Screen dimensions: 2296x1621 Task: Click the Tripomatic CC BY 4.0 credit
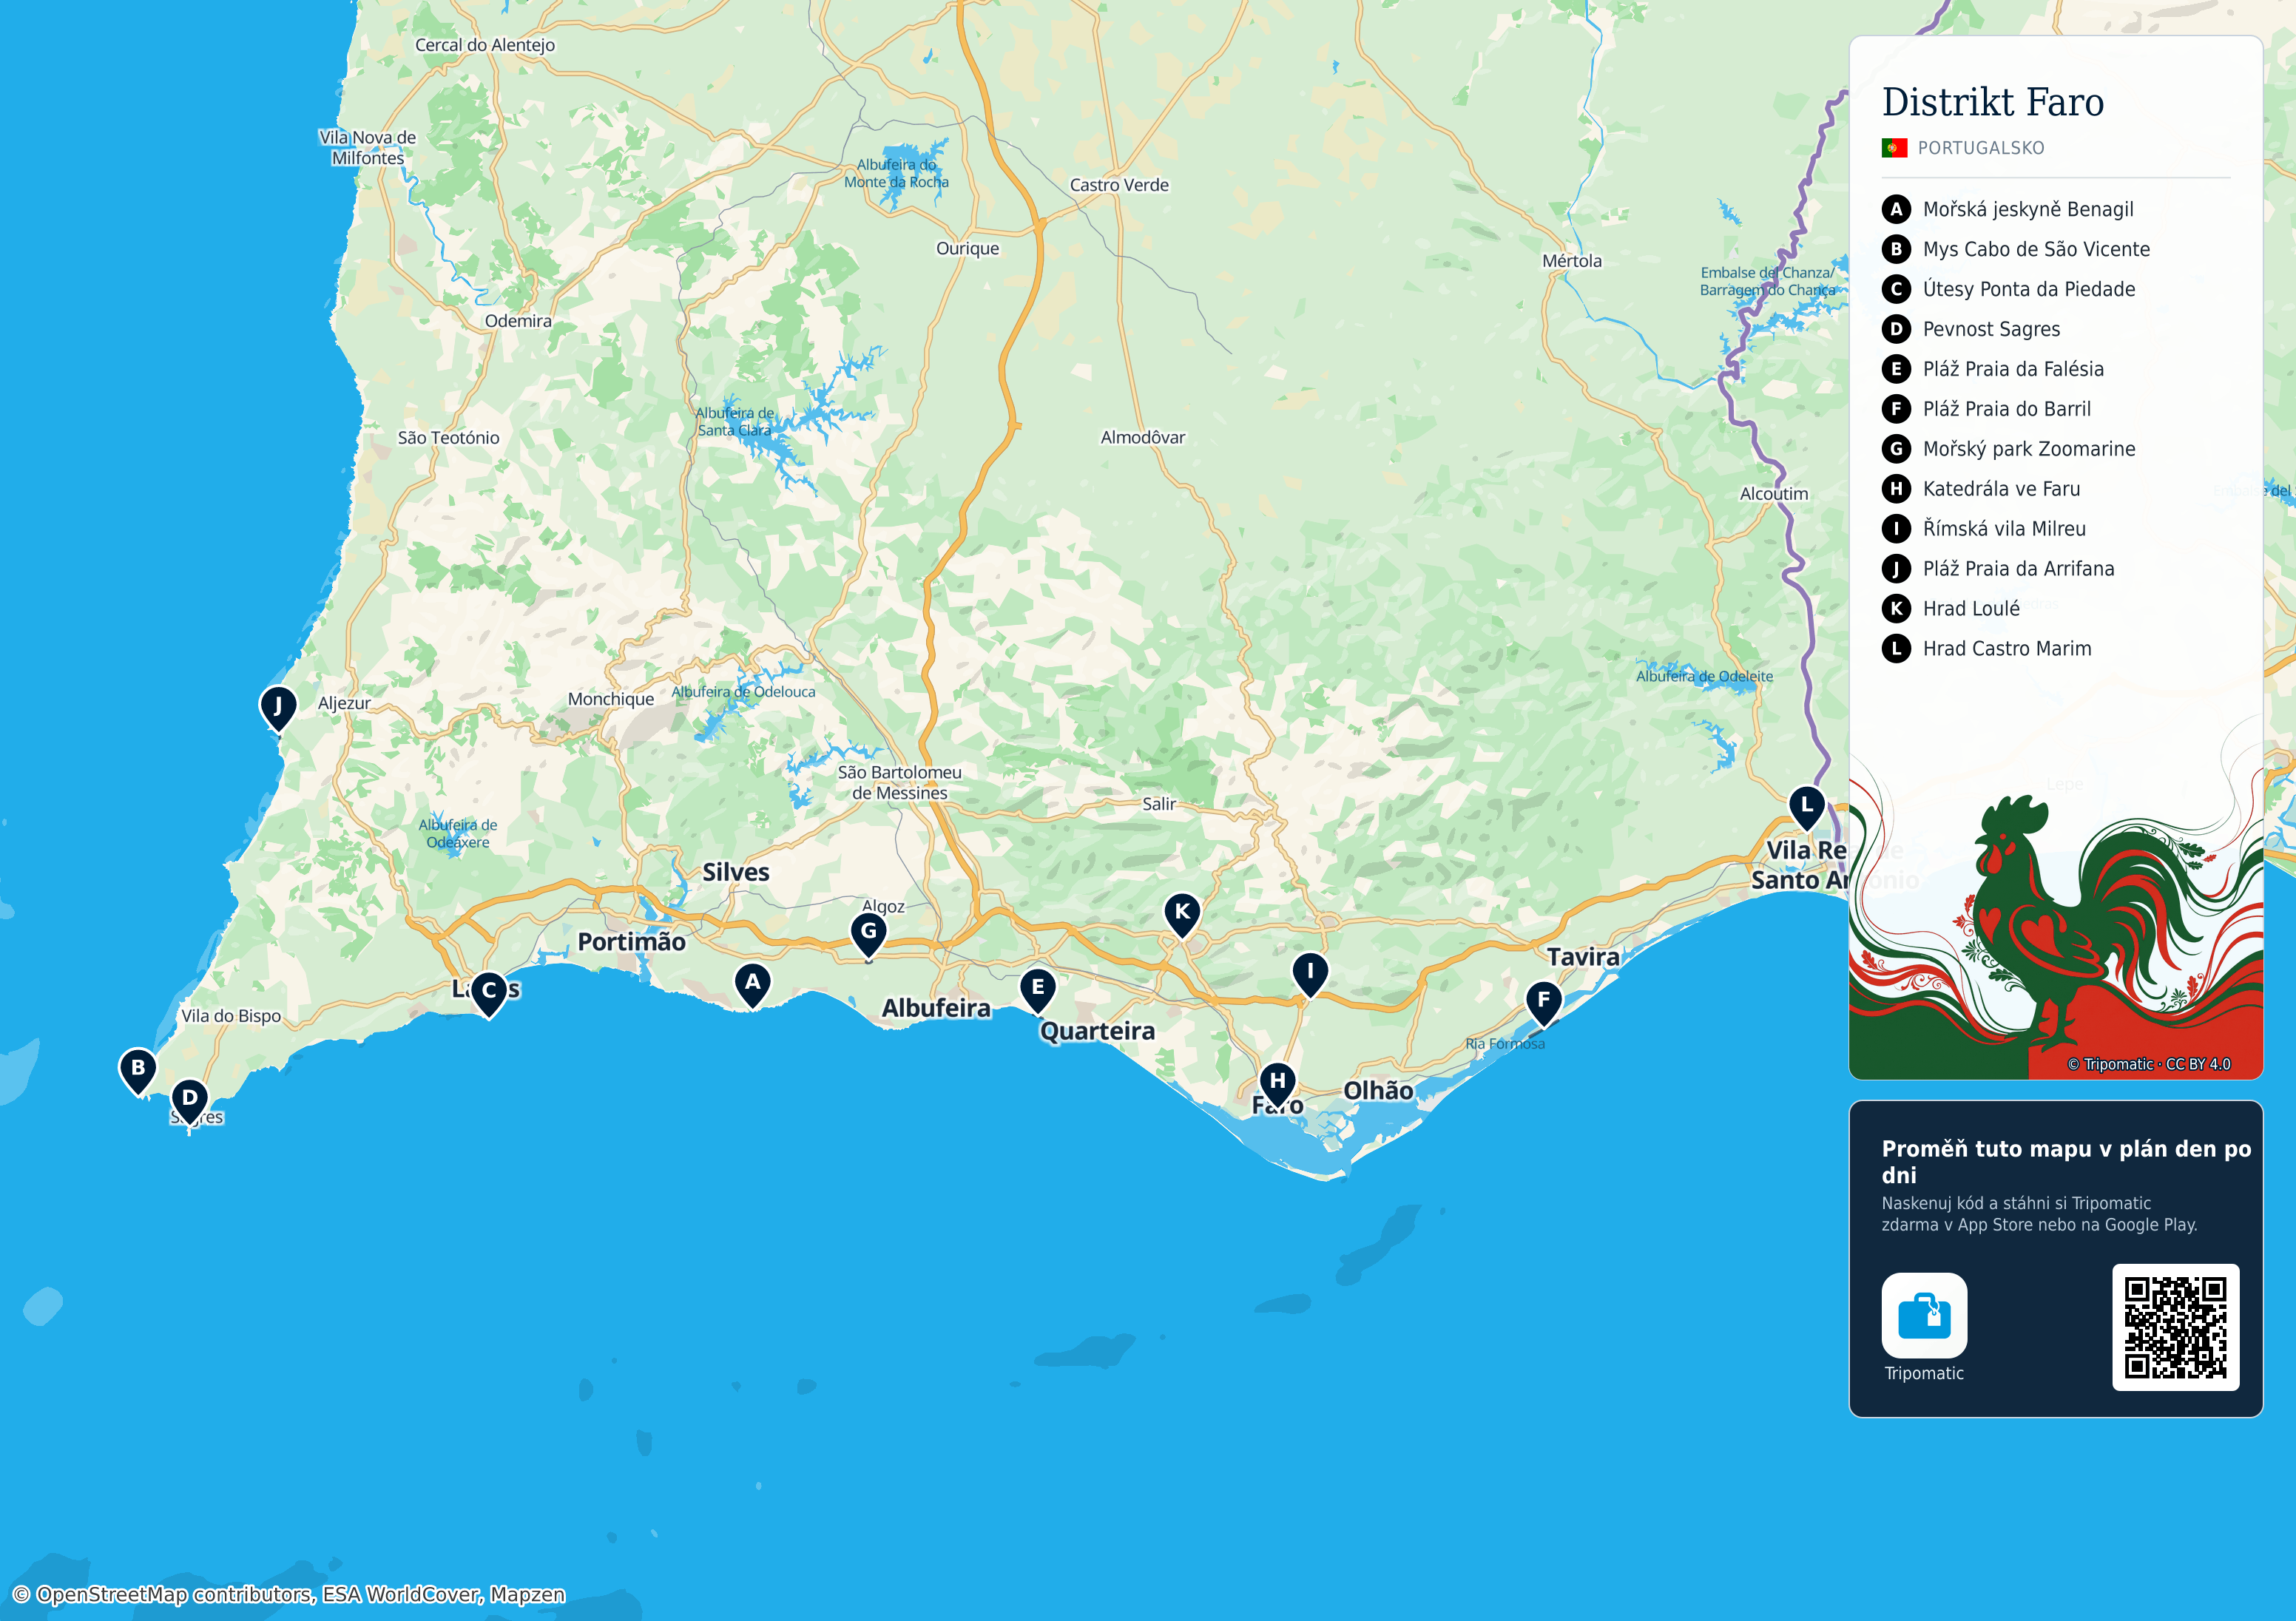[x=2149, y=1064]
